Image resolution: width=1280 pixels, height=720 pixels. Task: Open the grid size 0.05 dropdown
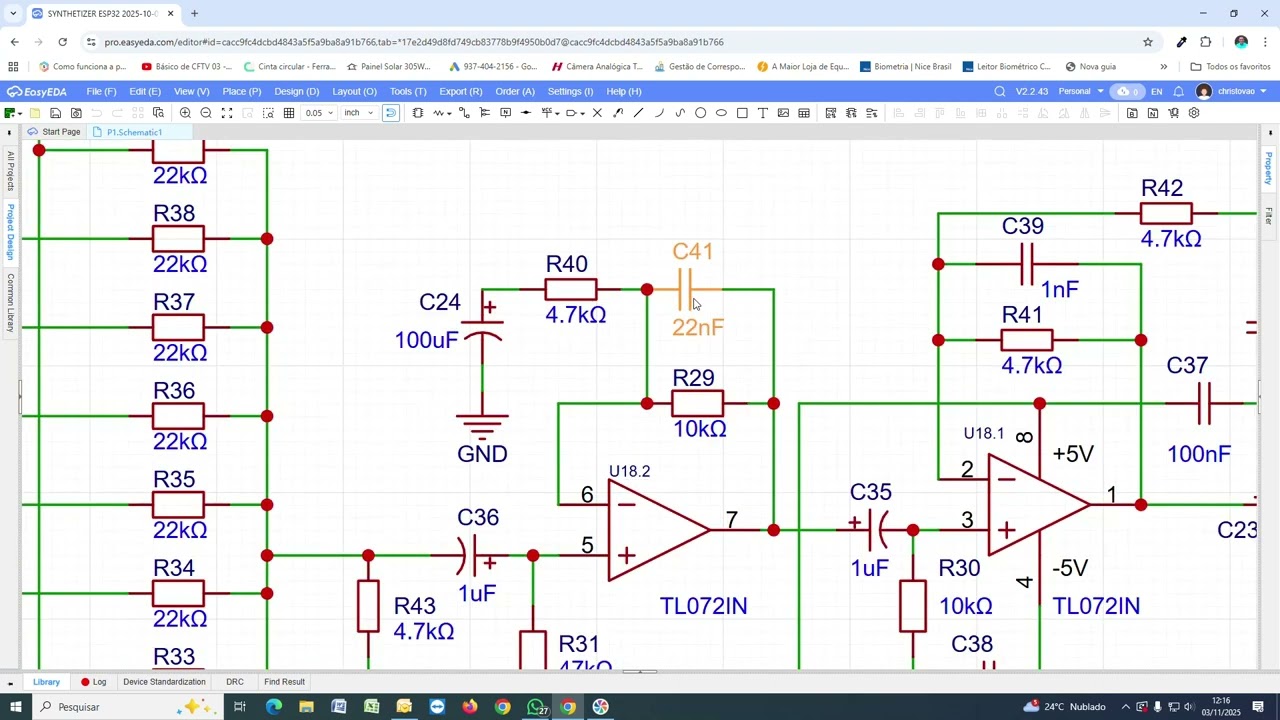click(x=319, y=113)
